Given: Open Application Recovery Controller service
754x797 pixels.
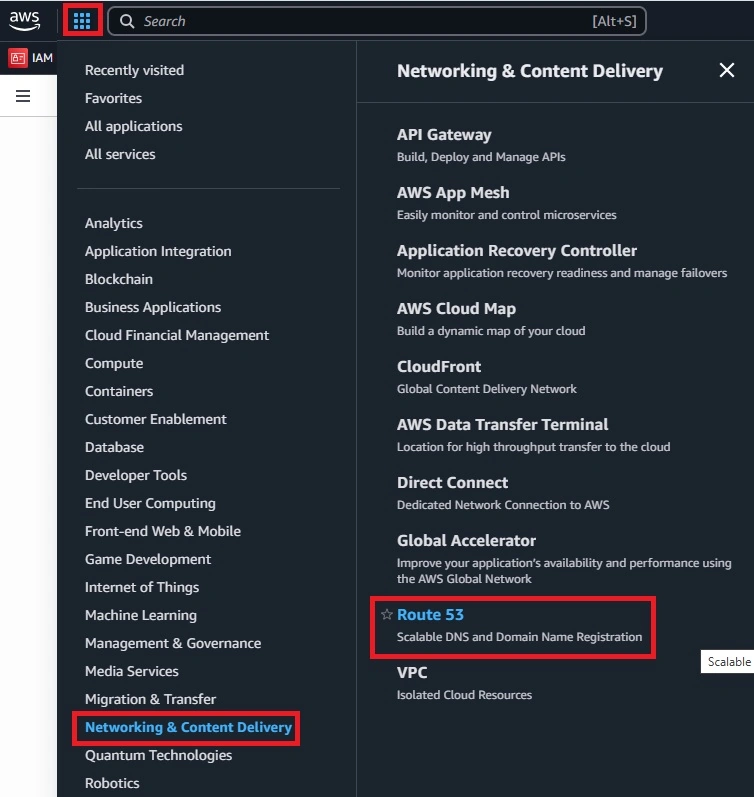Looking at the screenshot, I should point(517,250).
